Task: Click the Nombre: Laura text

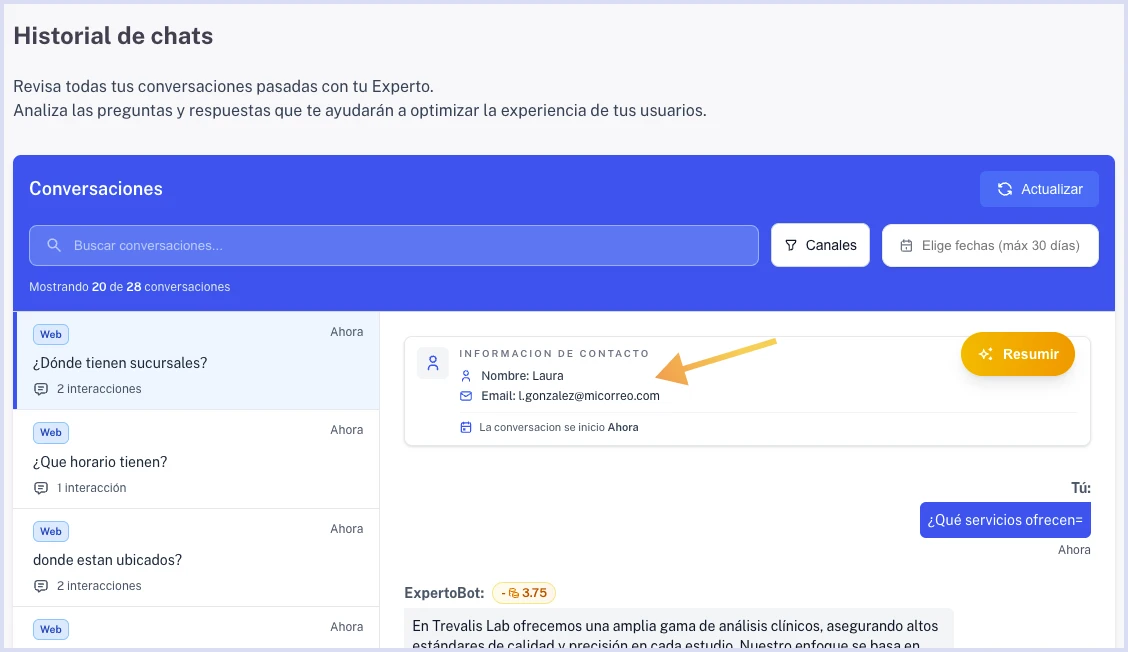Action: (x=522, y=376)
